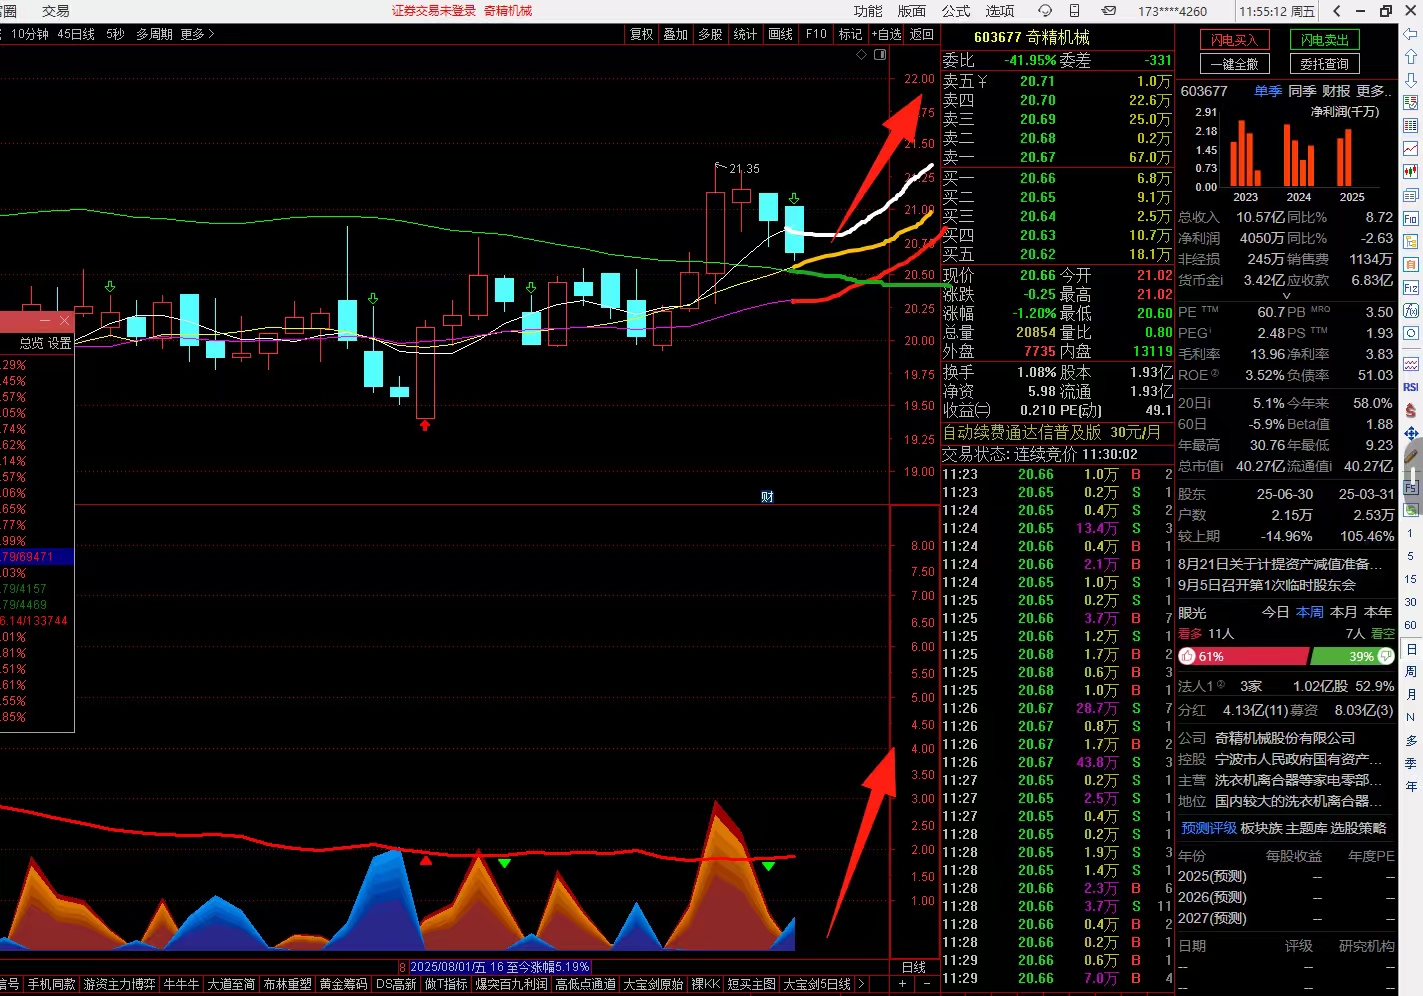Click the diamond icon above the chart
Image resolution: width=1423 pixels, height=996 pixels.
862,55
